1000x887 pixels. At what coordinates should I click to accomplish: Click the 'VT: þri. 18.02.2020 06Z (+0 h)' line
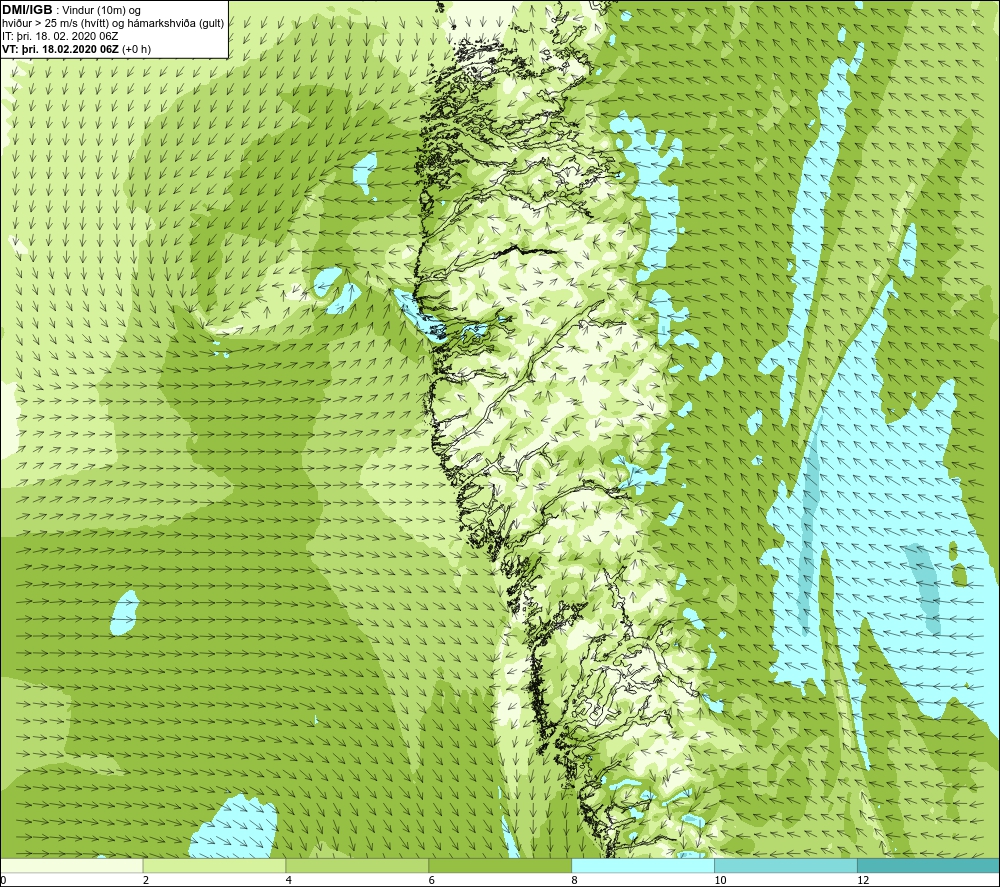pyautogui.click(x=77, y=49)
